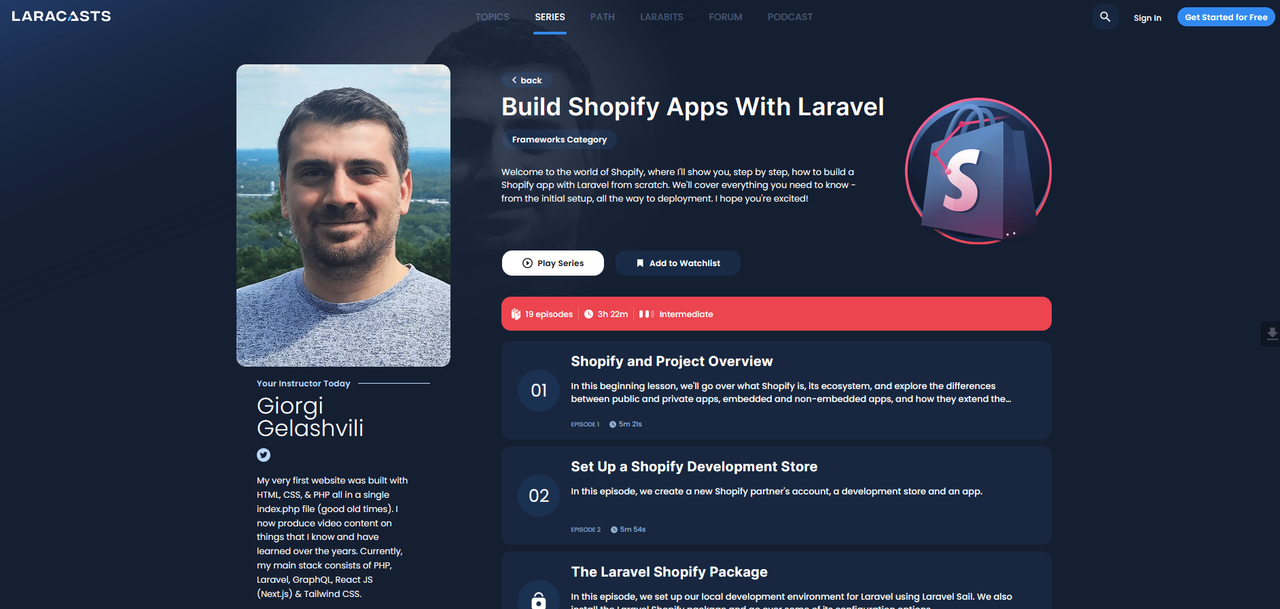Open the search magnifier icon
Image resolution: width=1280 pixels, height=609 pixels.
(x=1105, y=17)
